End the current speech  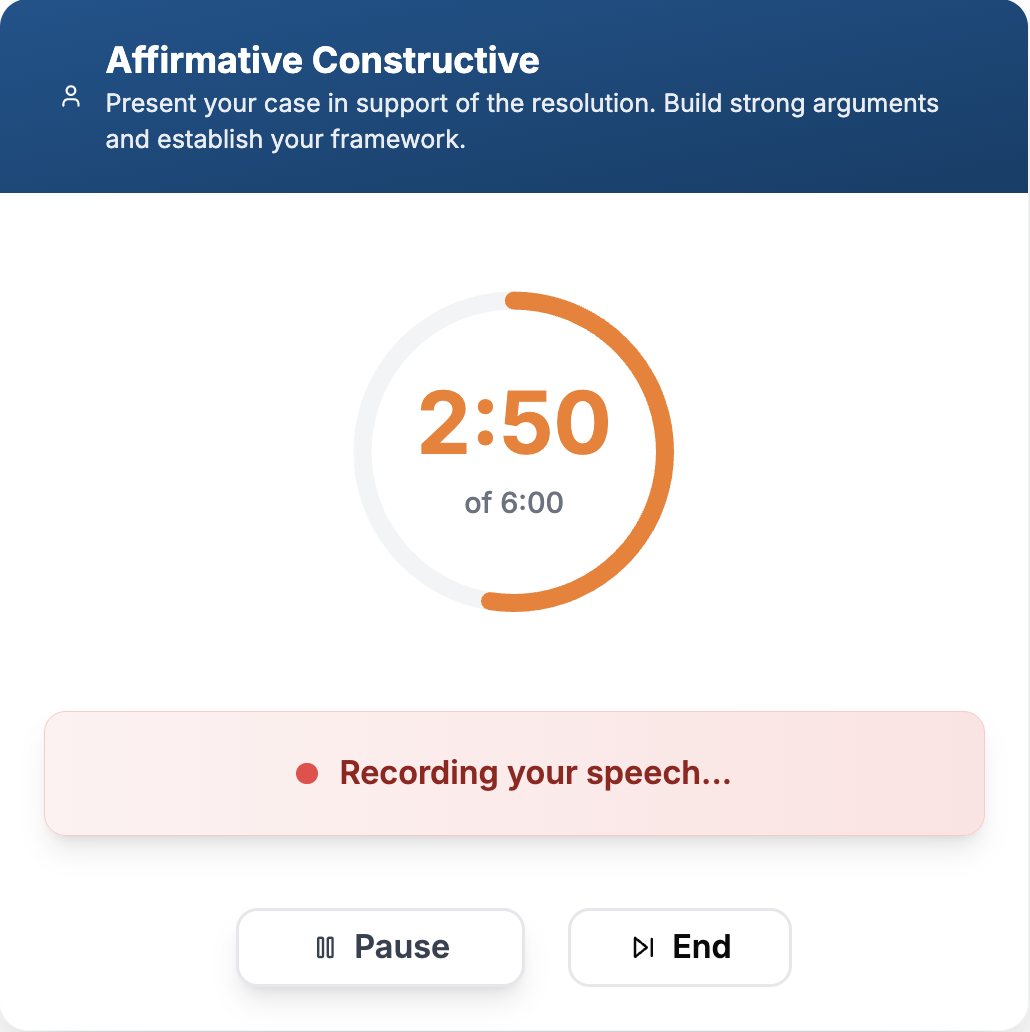(x=680, y=947)
